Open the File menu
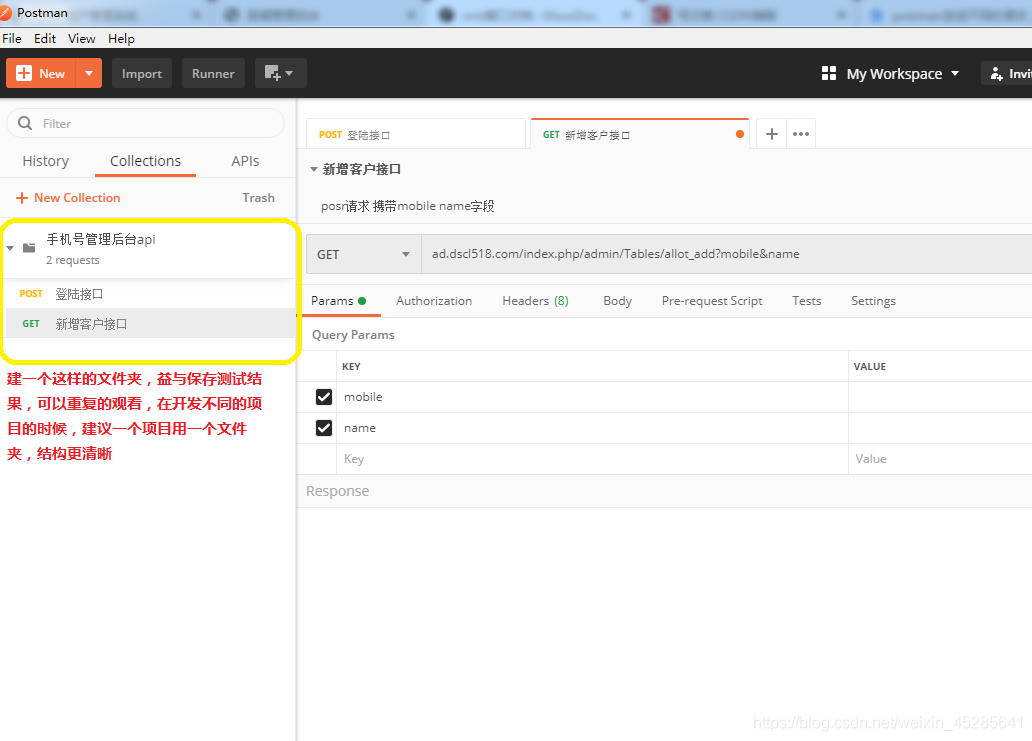 [12, 38]
